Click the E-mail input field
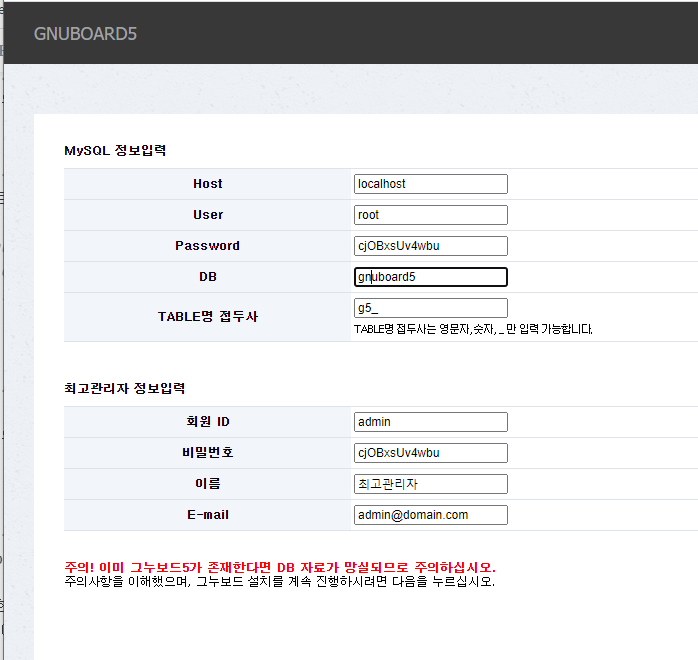 pos(430,515)
